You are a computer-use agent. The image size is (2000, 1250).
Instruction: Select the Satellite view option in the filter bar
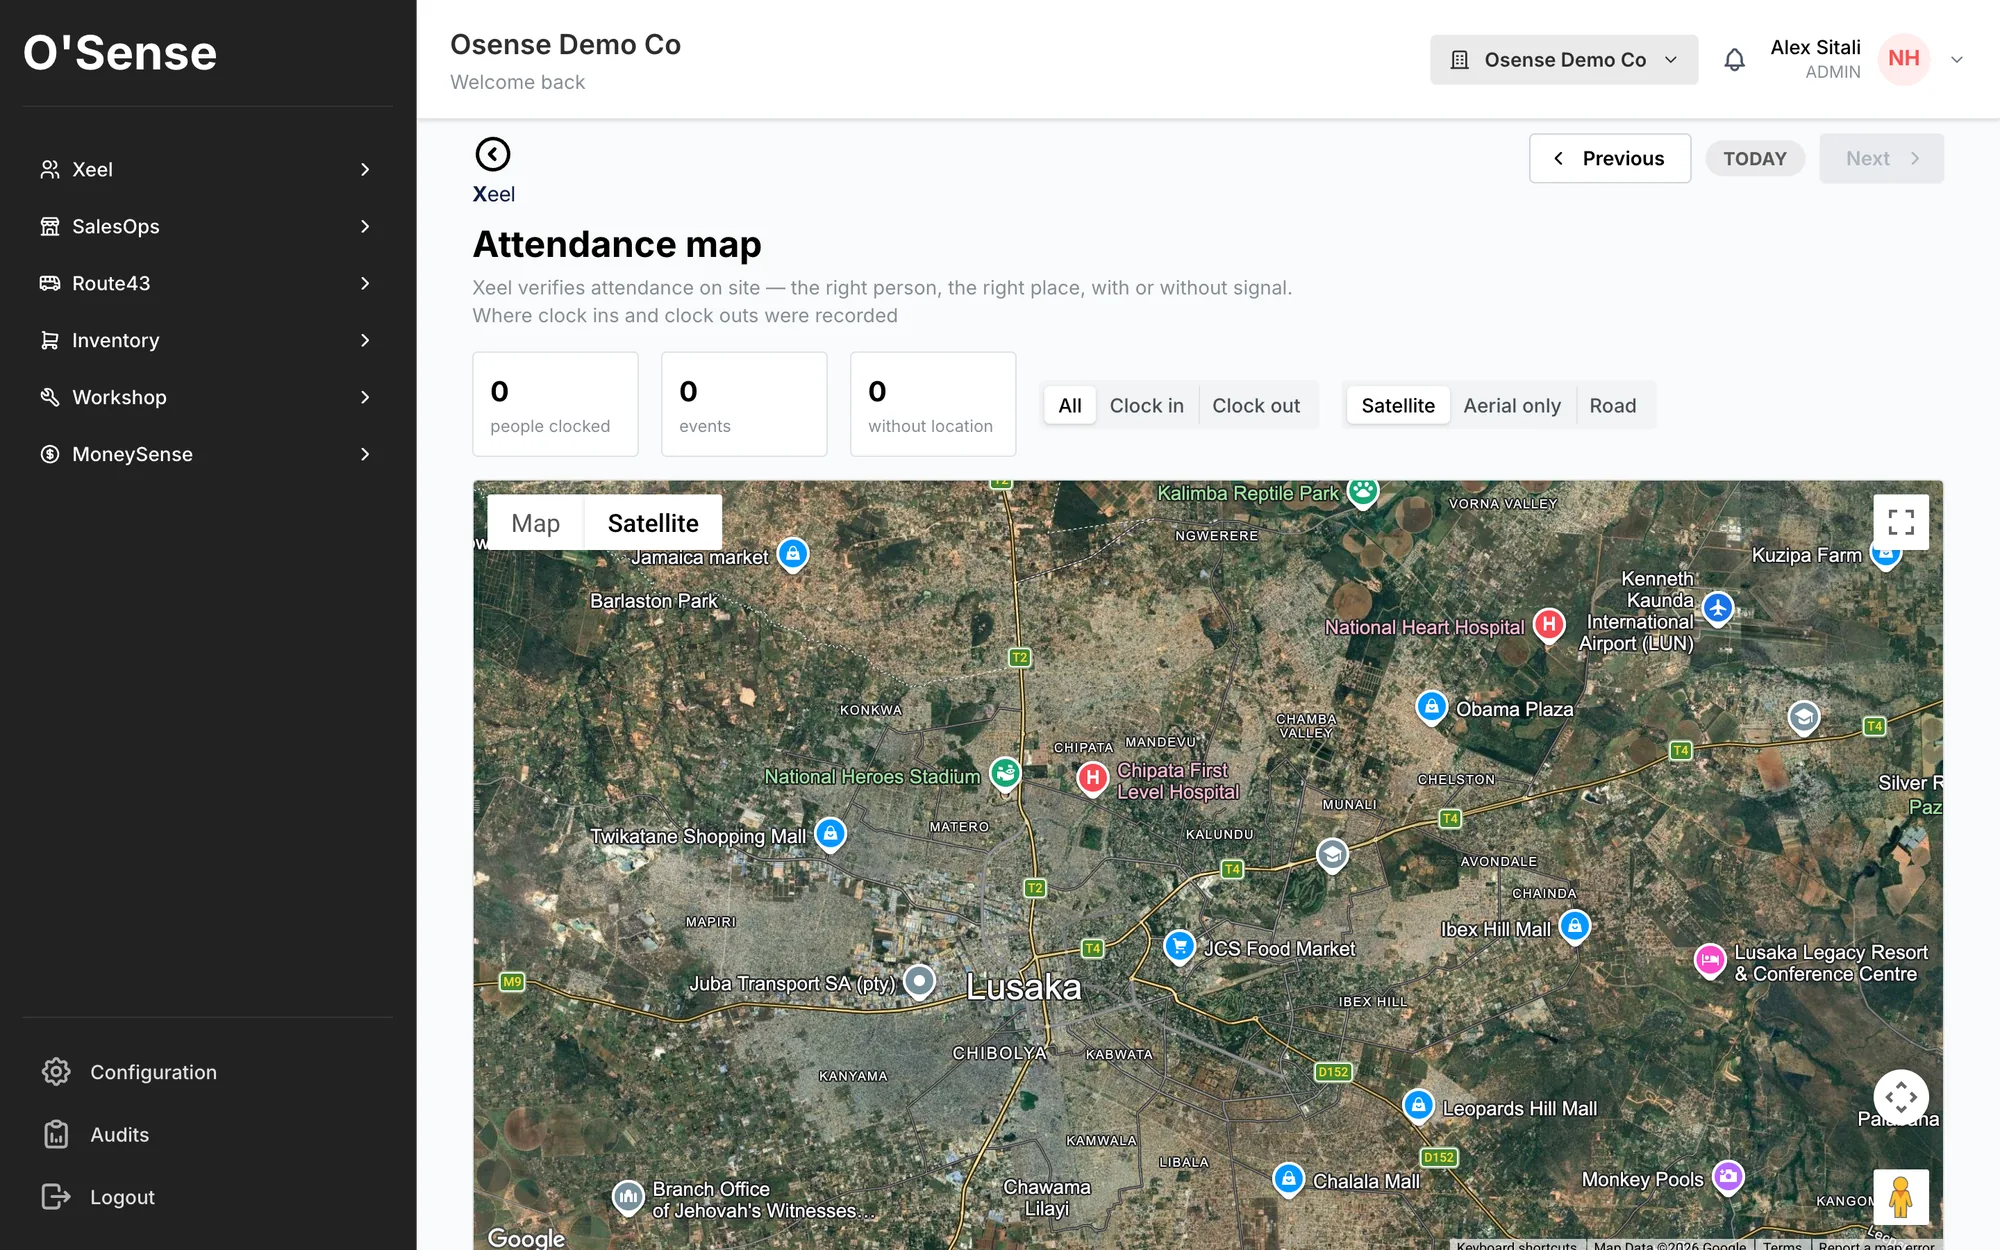point(1398,405)
